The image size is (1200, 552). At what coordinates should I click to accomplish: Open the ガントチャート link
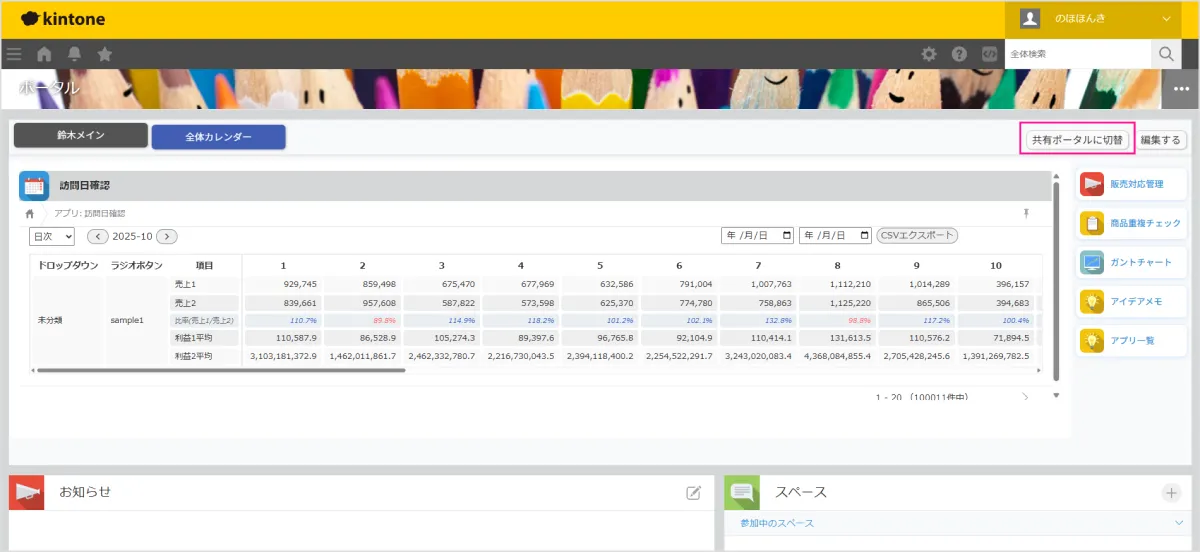pos(1140,262)
